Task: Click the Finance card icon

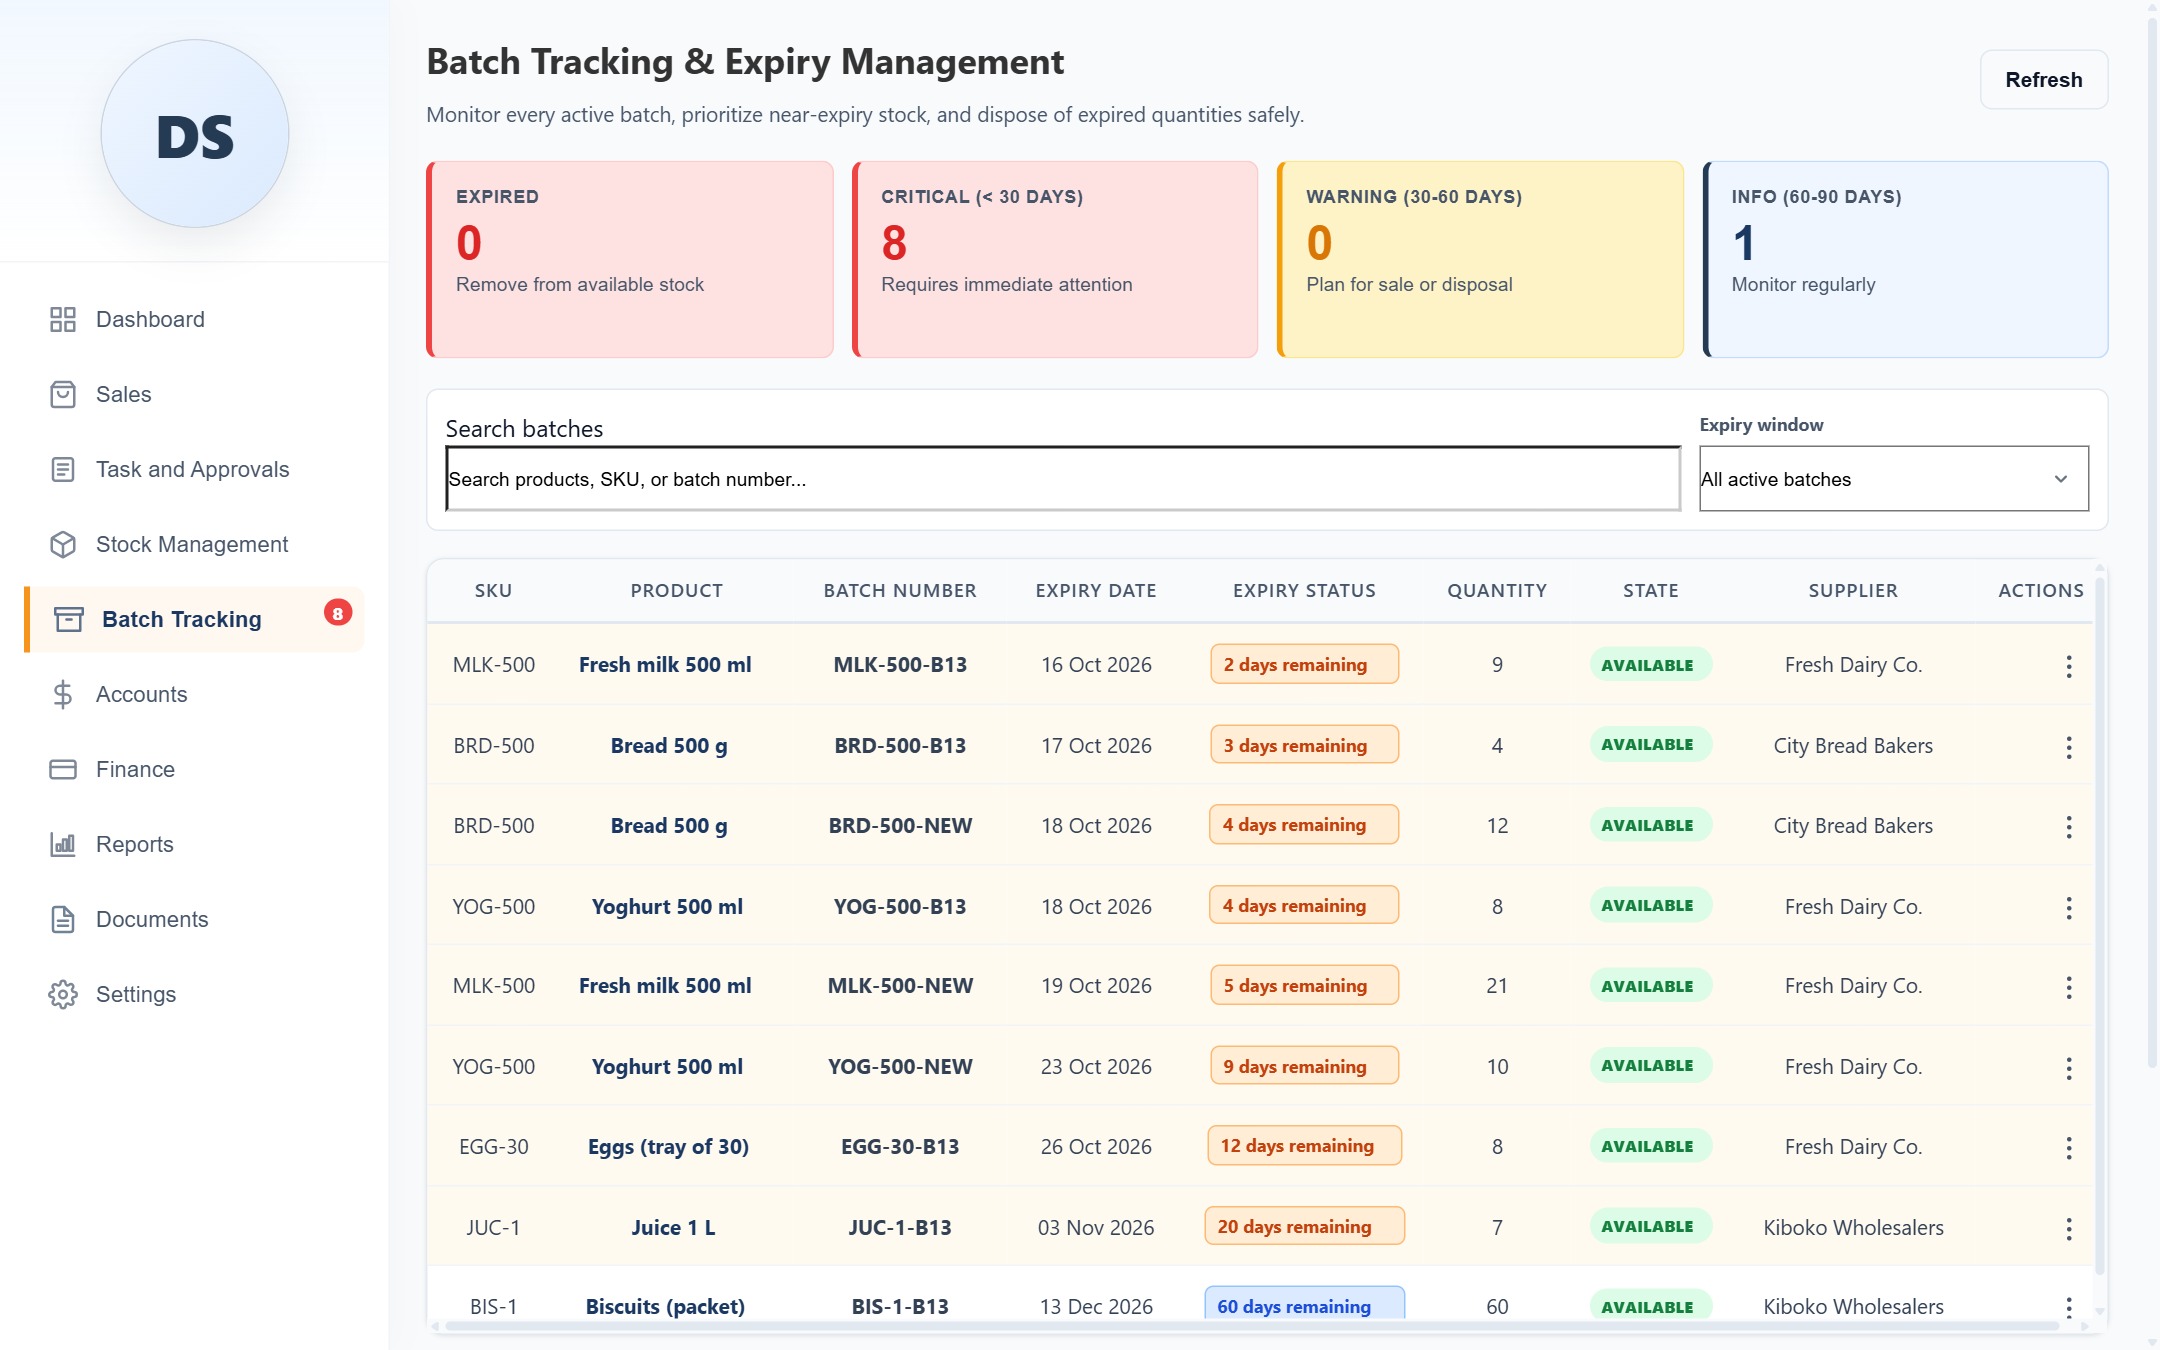Action: click(63, 769)
